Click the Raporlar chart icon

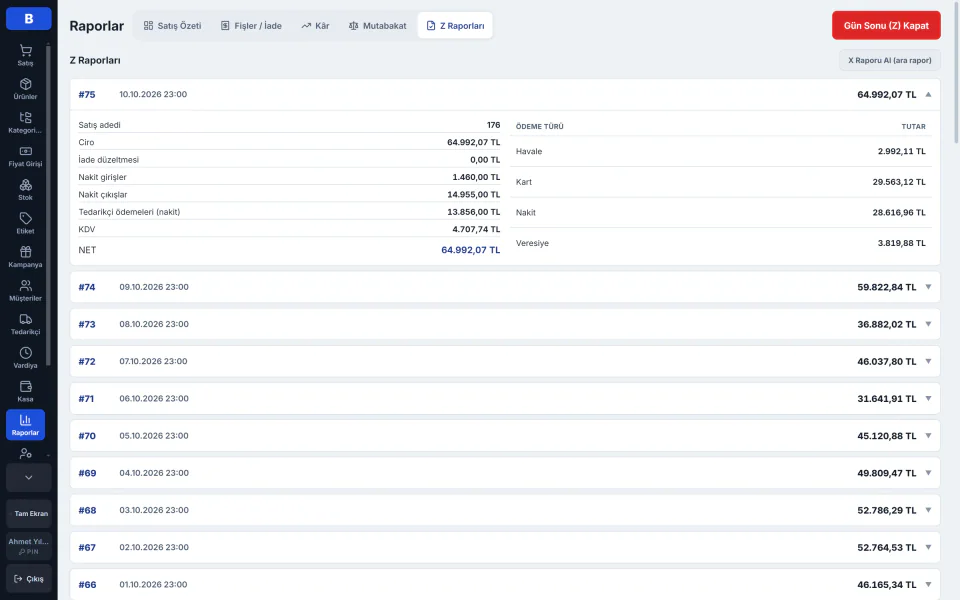pyautogui.click(x=25, y=420)
